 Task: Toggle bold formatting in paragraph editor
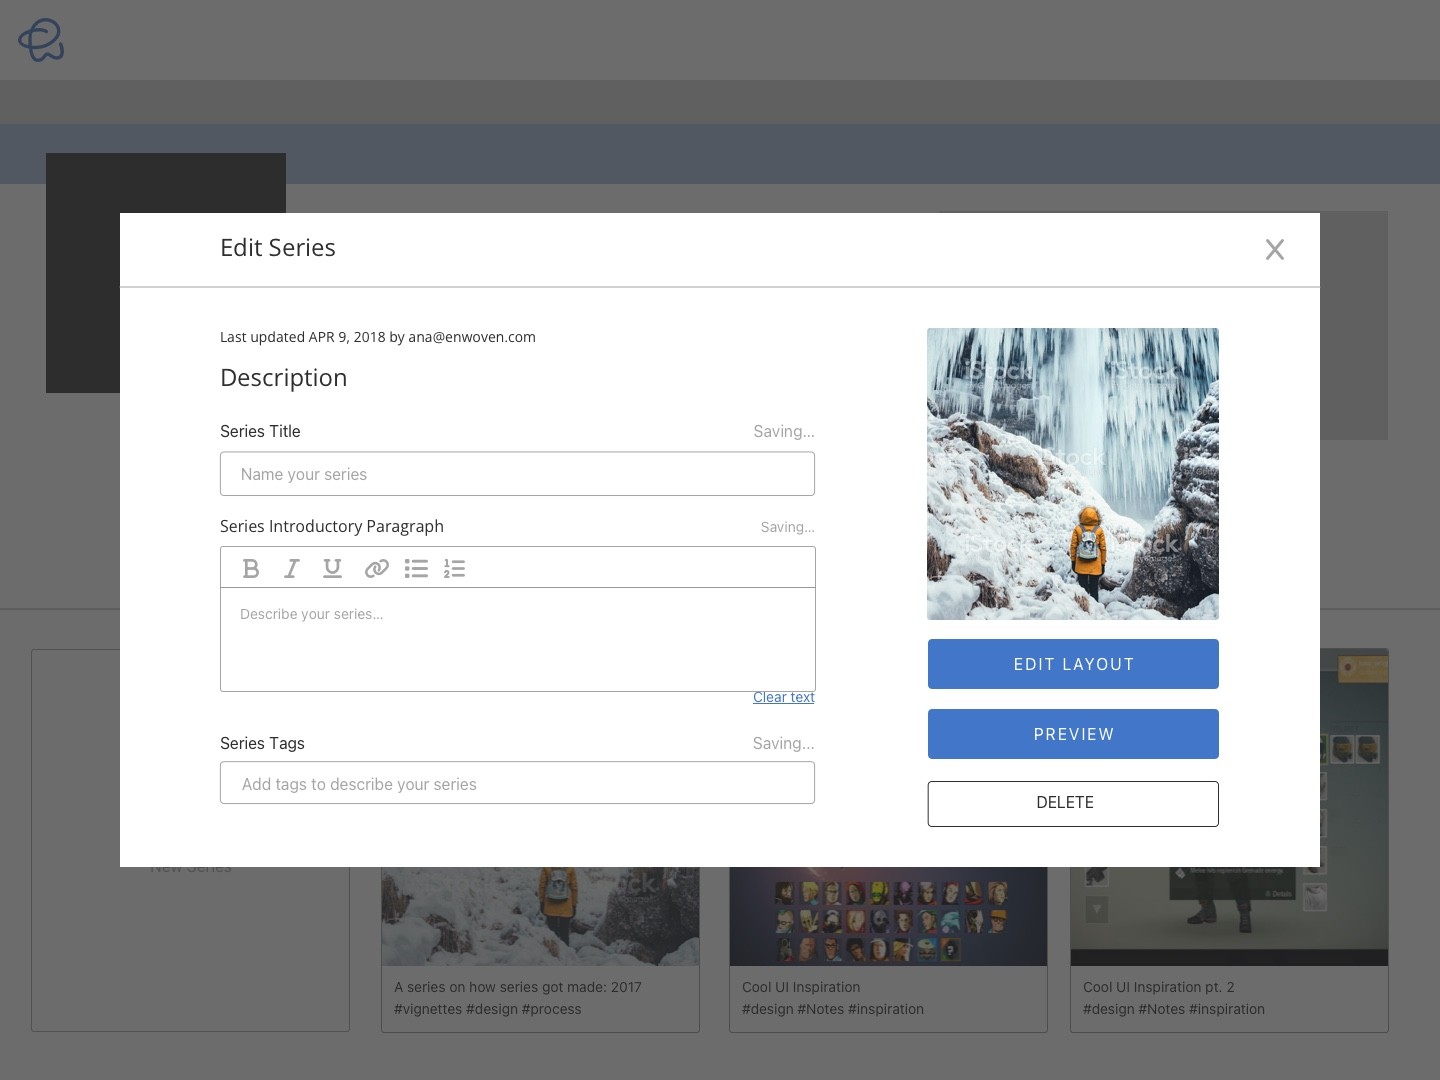point(251,569)
